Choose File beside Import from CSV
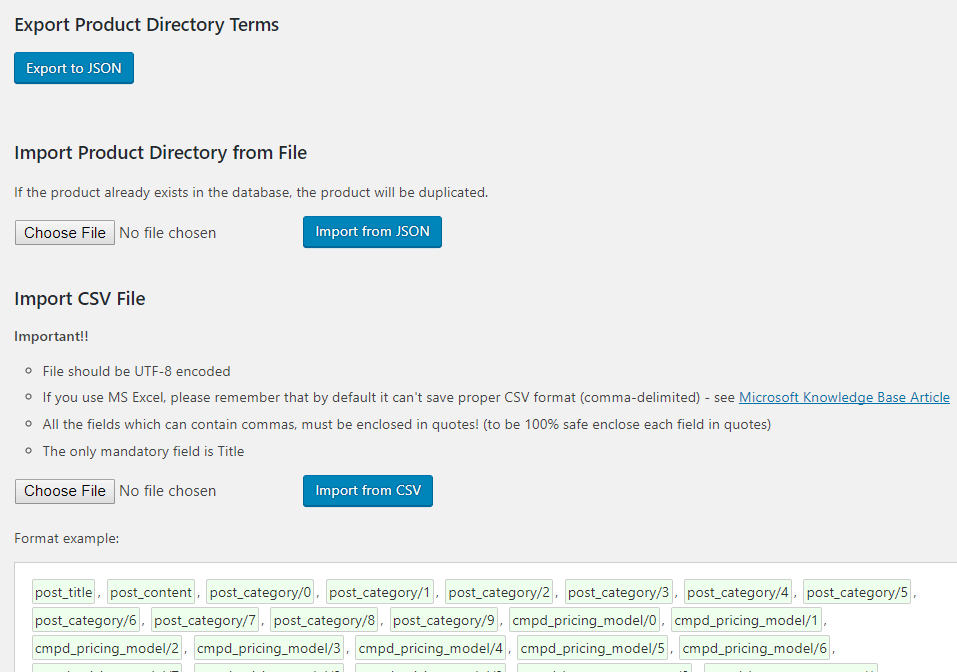 point(65,491)
